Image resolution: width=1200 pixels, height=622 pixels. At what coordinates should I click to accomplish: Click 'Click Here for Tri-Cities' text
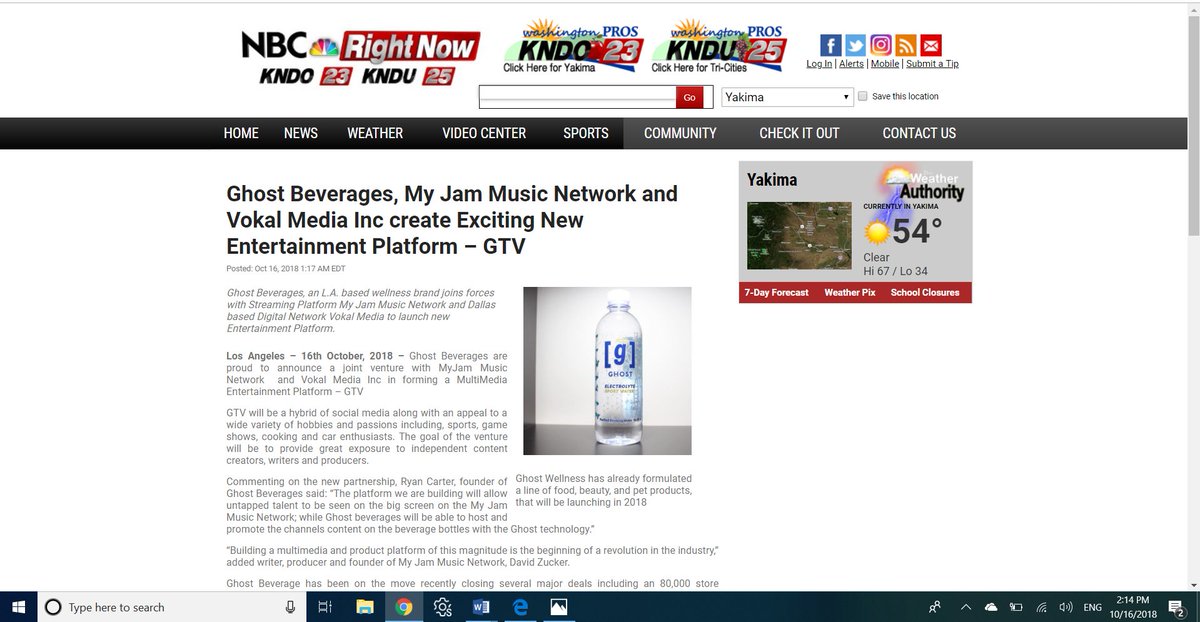click(x=699, y=68)
